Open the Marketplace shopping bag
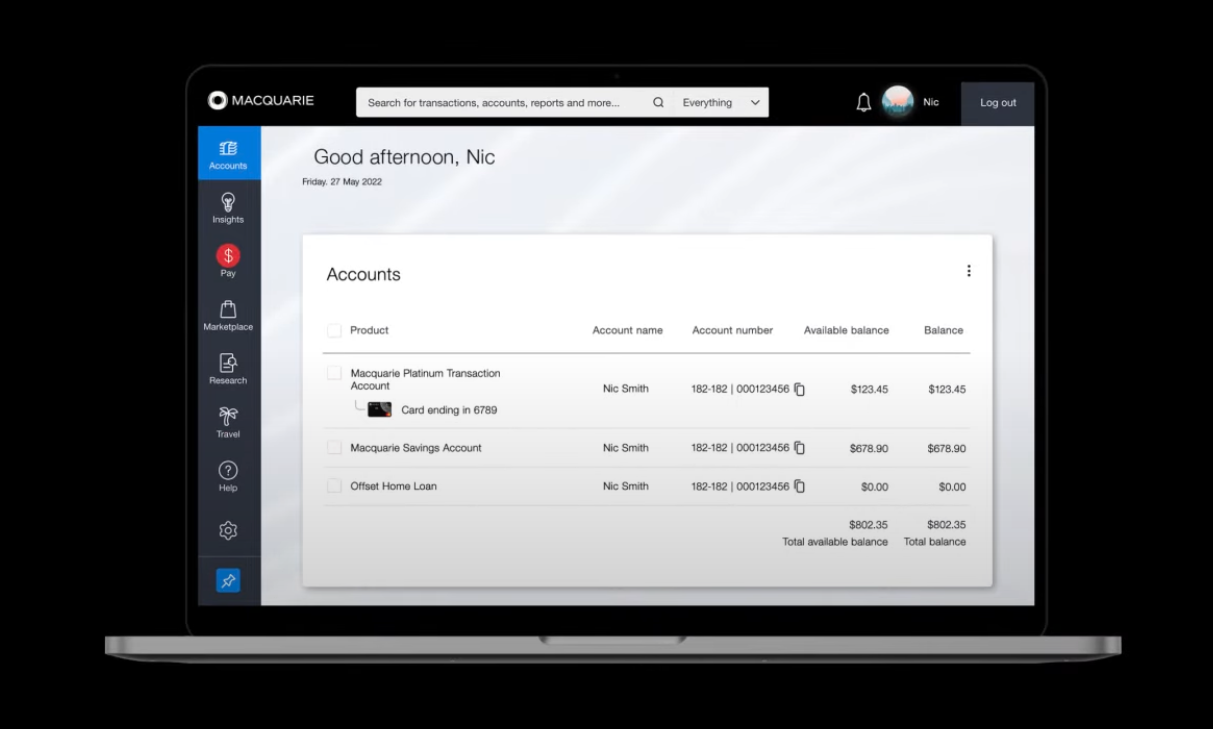Image resolution: width=1213 pixels, height=729 pixels. pyautogui.click(x=228, y=314)
